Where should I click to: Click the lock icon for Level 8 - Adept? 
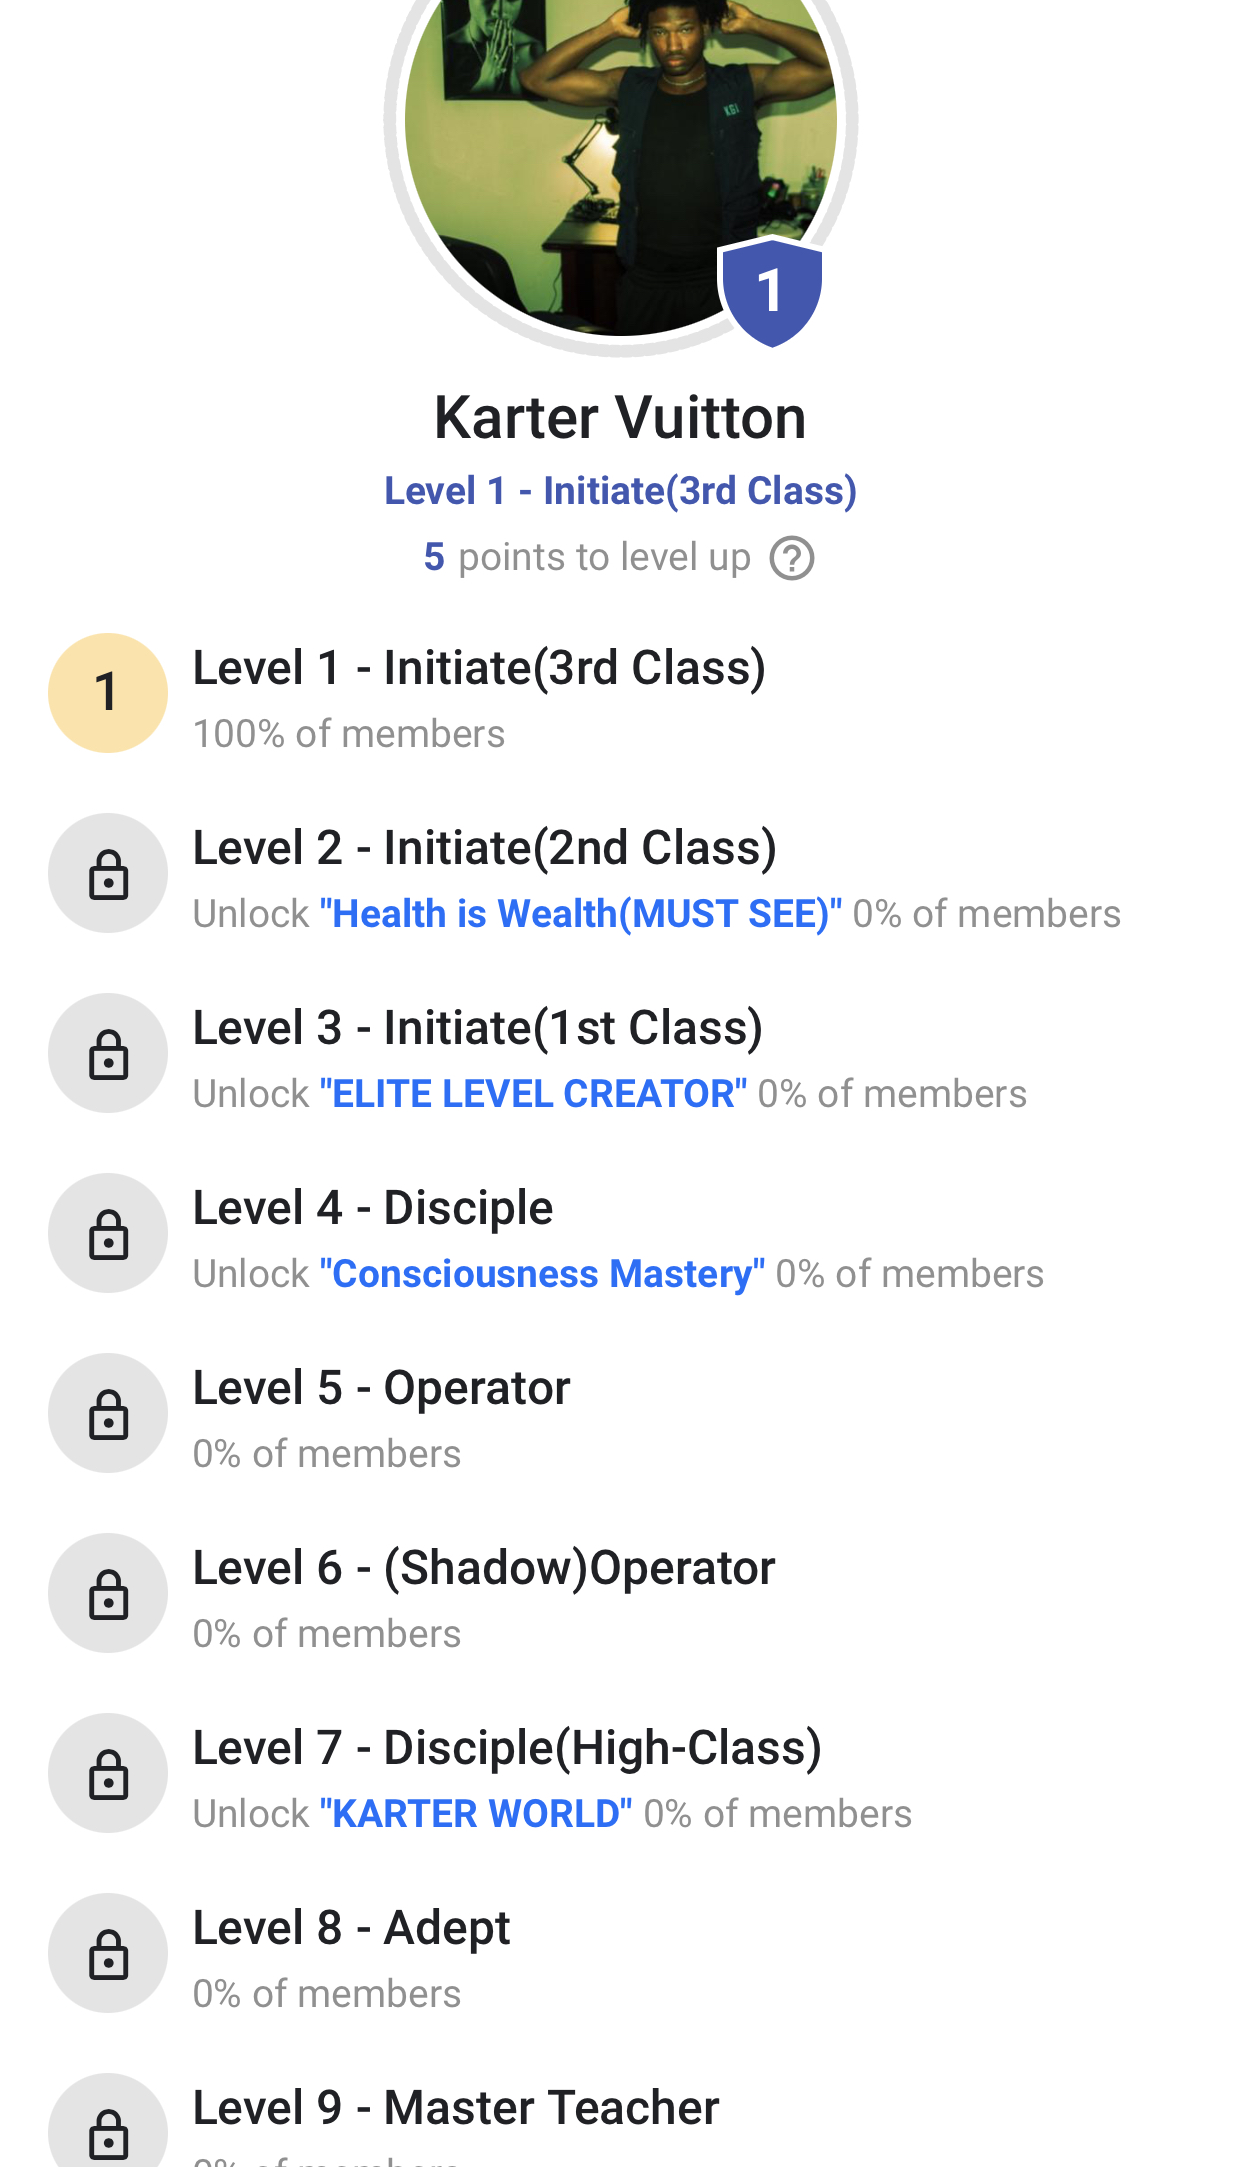tap(107, 1954)
